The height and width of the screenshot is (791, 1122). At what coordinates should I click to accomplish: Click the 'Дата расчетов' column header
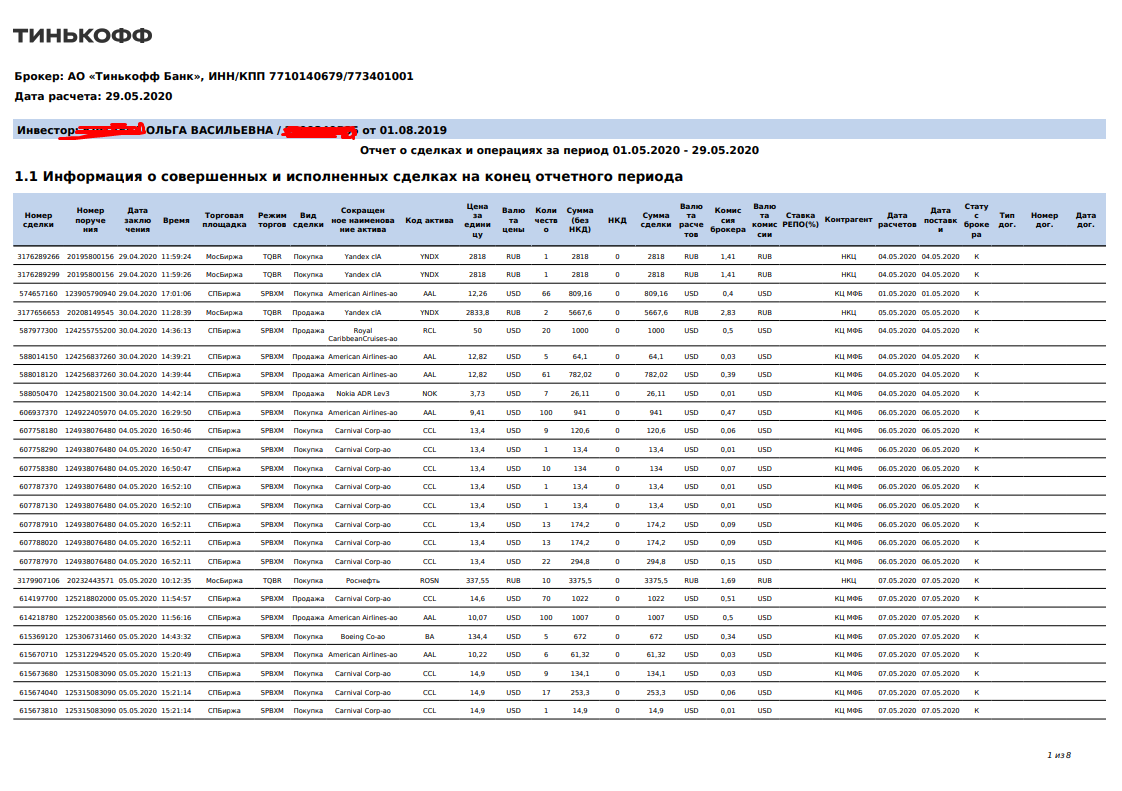tap(897, 220)
